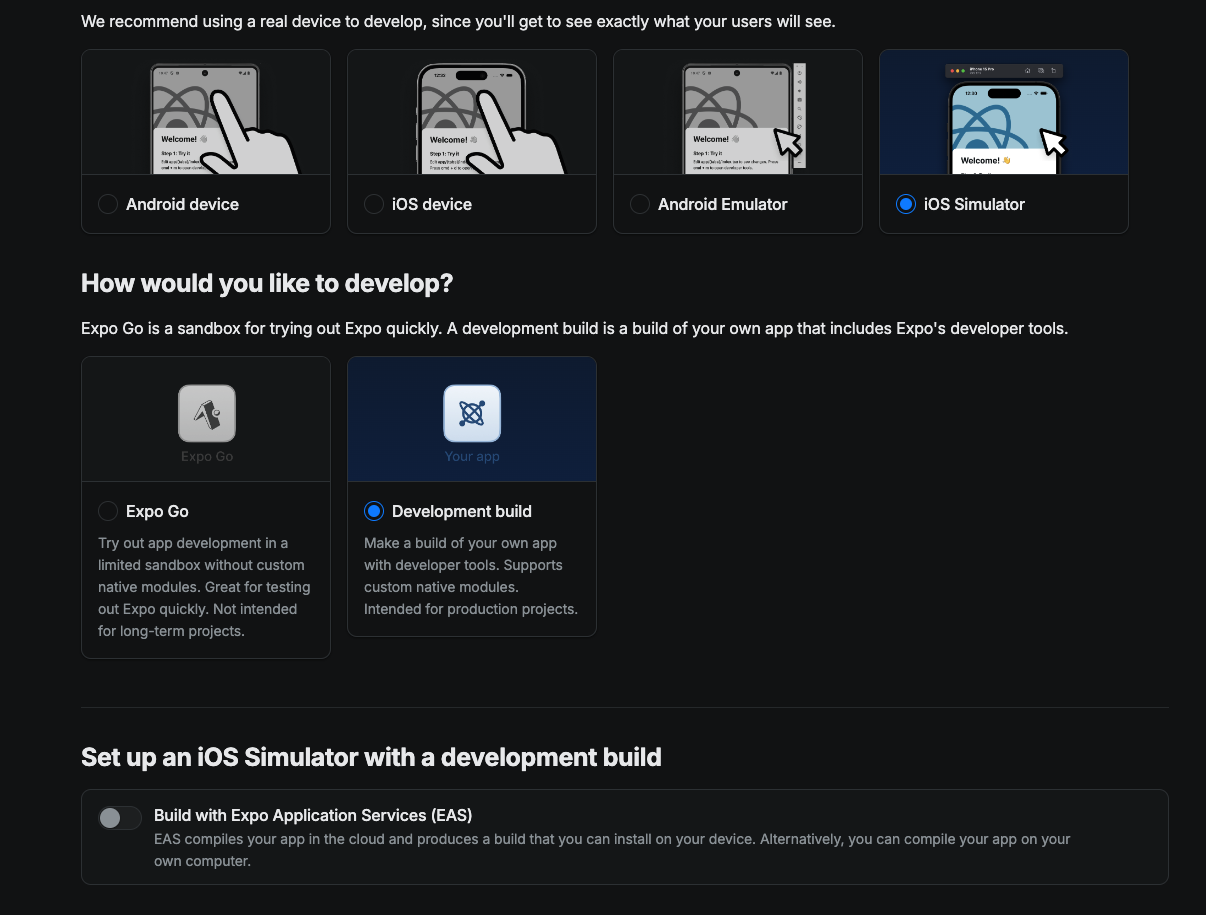The image size is (1206, 915).
Task: Click the 'Android Emulator' label
Action: 723,204
